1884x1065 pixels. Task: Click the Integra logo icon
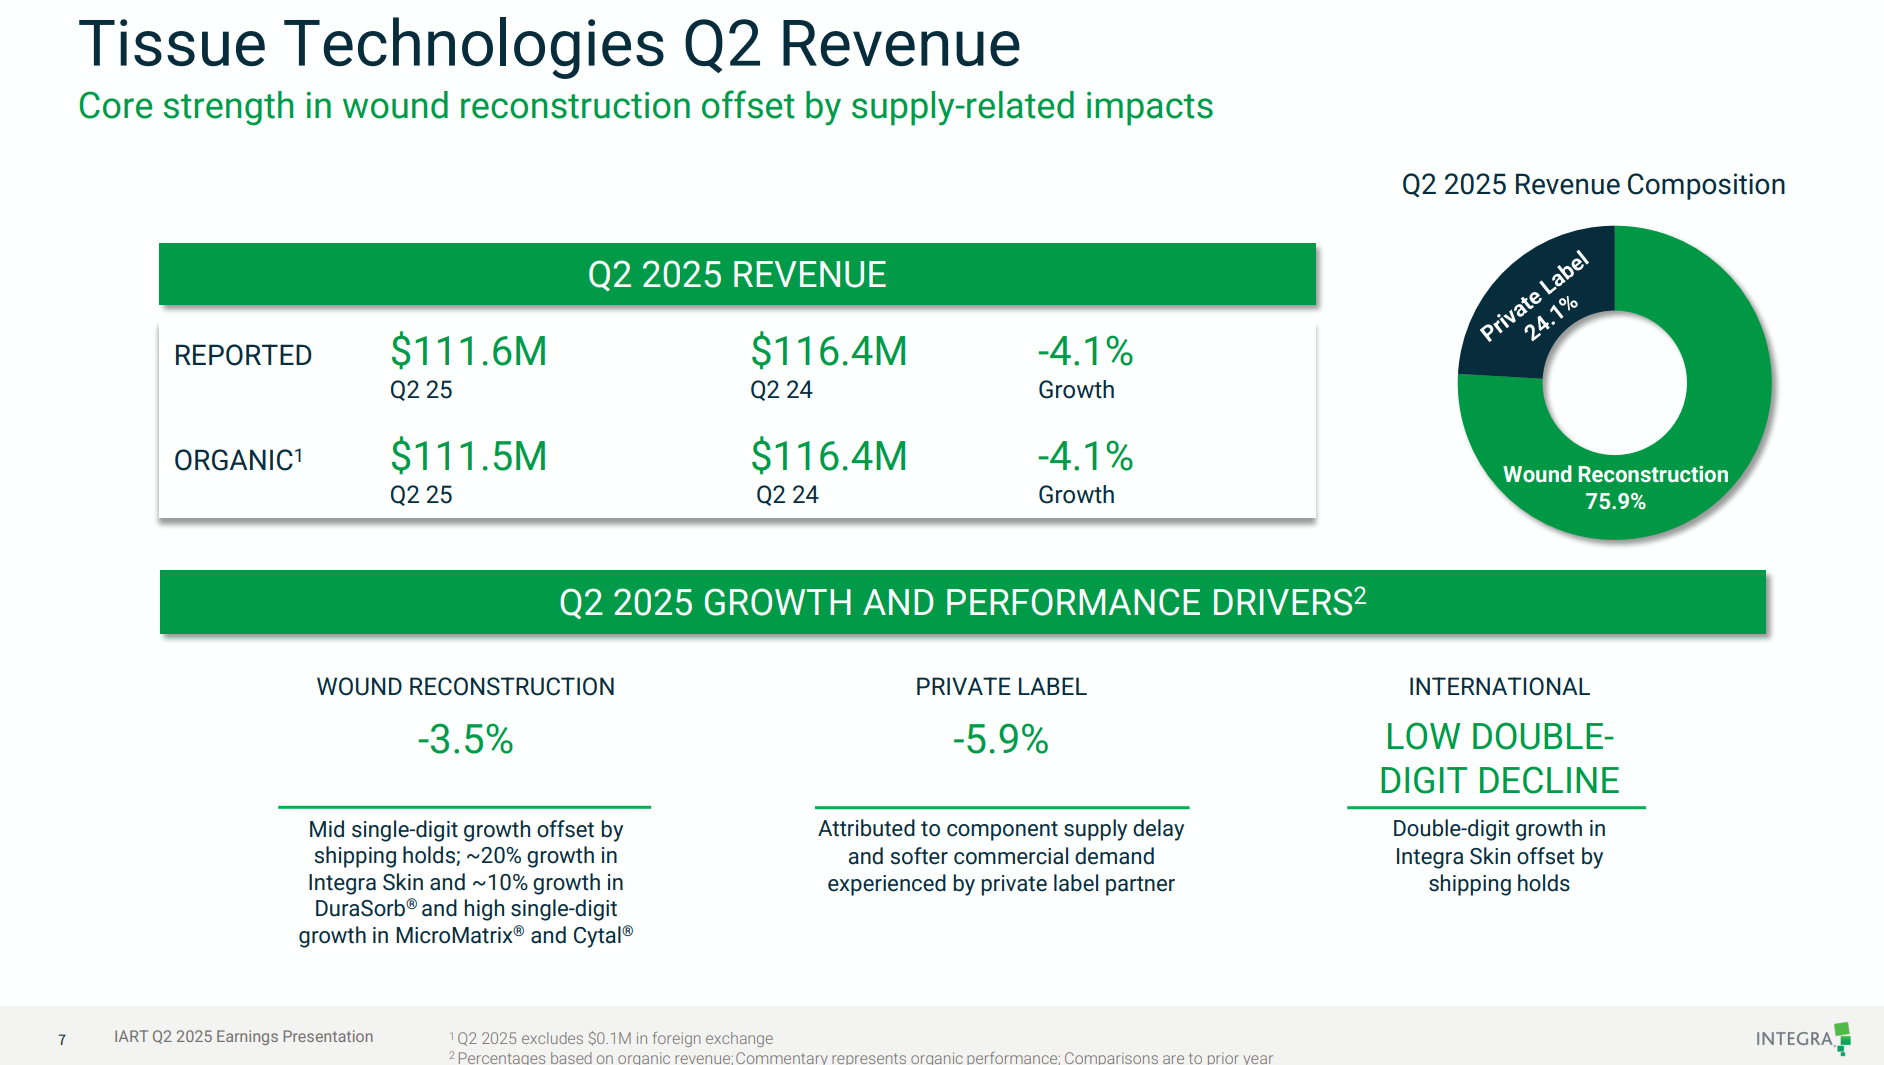[x=1841, y=1038]
